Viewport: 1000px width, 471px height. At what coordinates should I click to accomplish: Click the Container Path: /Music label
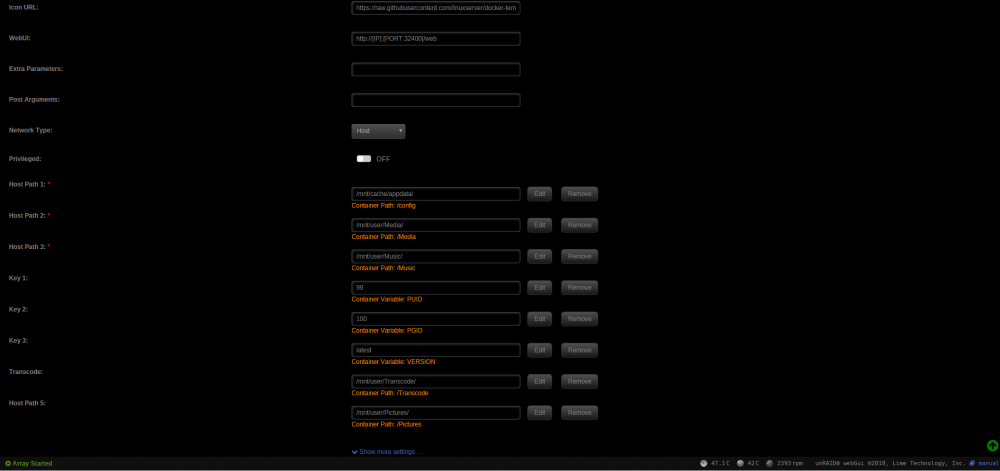383,268
